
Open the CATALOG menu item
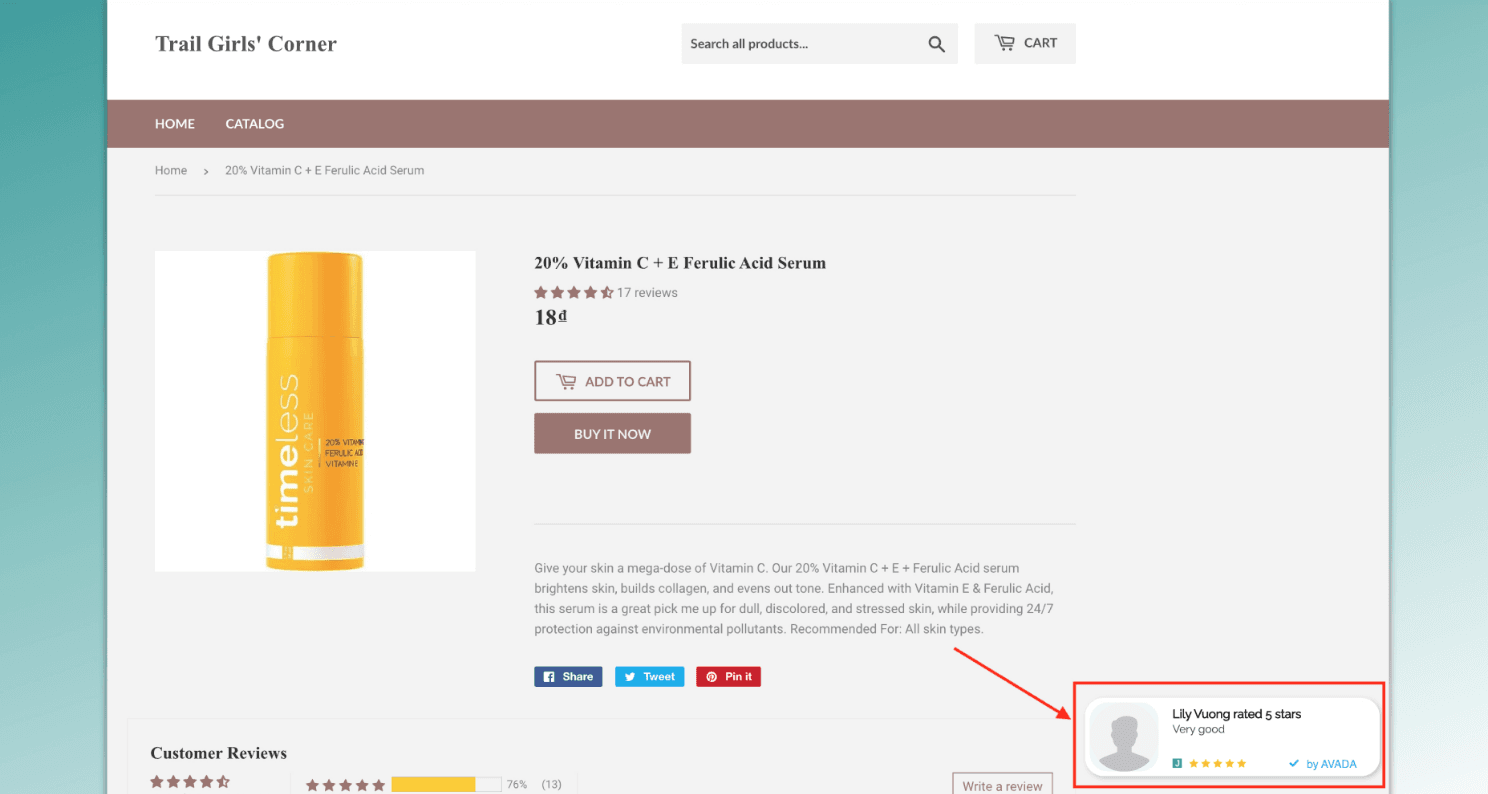255,124
